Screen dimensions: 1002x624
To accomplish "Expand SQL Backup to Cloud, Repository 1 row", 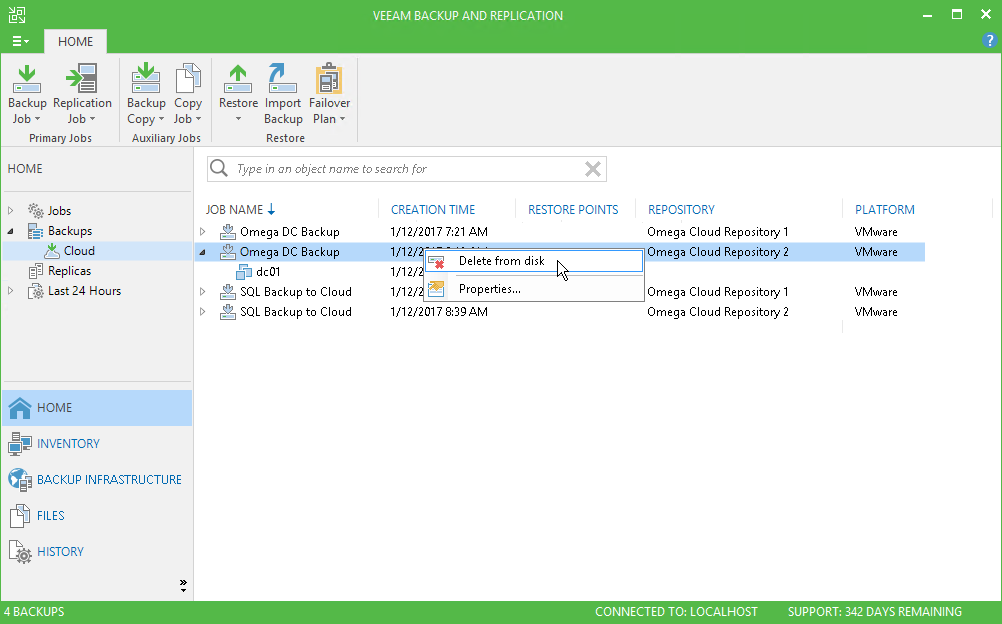I will pos(203,292).
